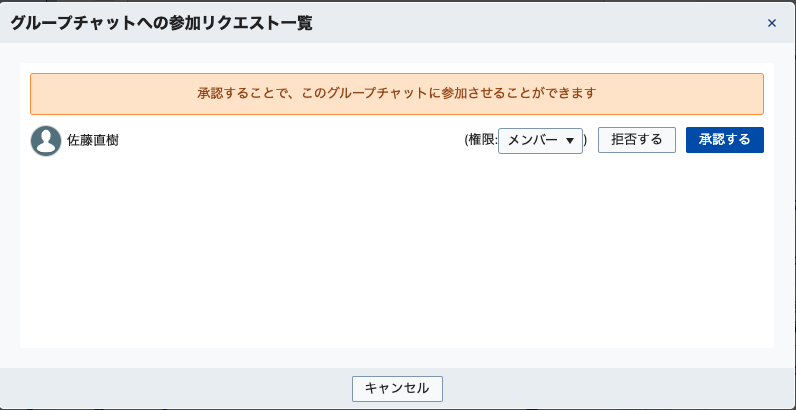796x410 pixels.
Task: Dismiss the dialog using the × icon
Action: click(771, 23)
